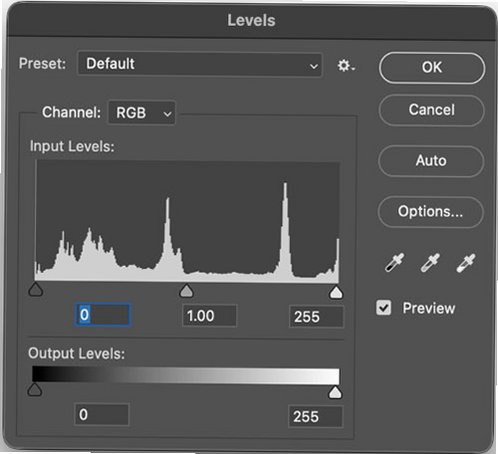Select the white point eyedropper
Image resolution: width=498 pixels, height=454 pixels.
point(465,263)
